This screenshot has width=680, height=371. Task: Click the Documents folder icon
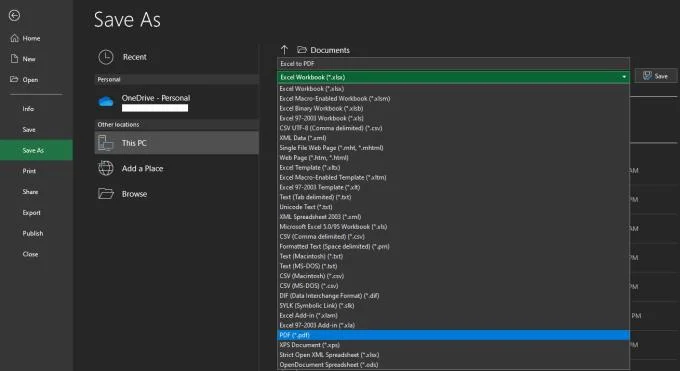302,50
